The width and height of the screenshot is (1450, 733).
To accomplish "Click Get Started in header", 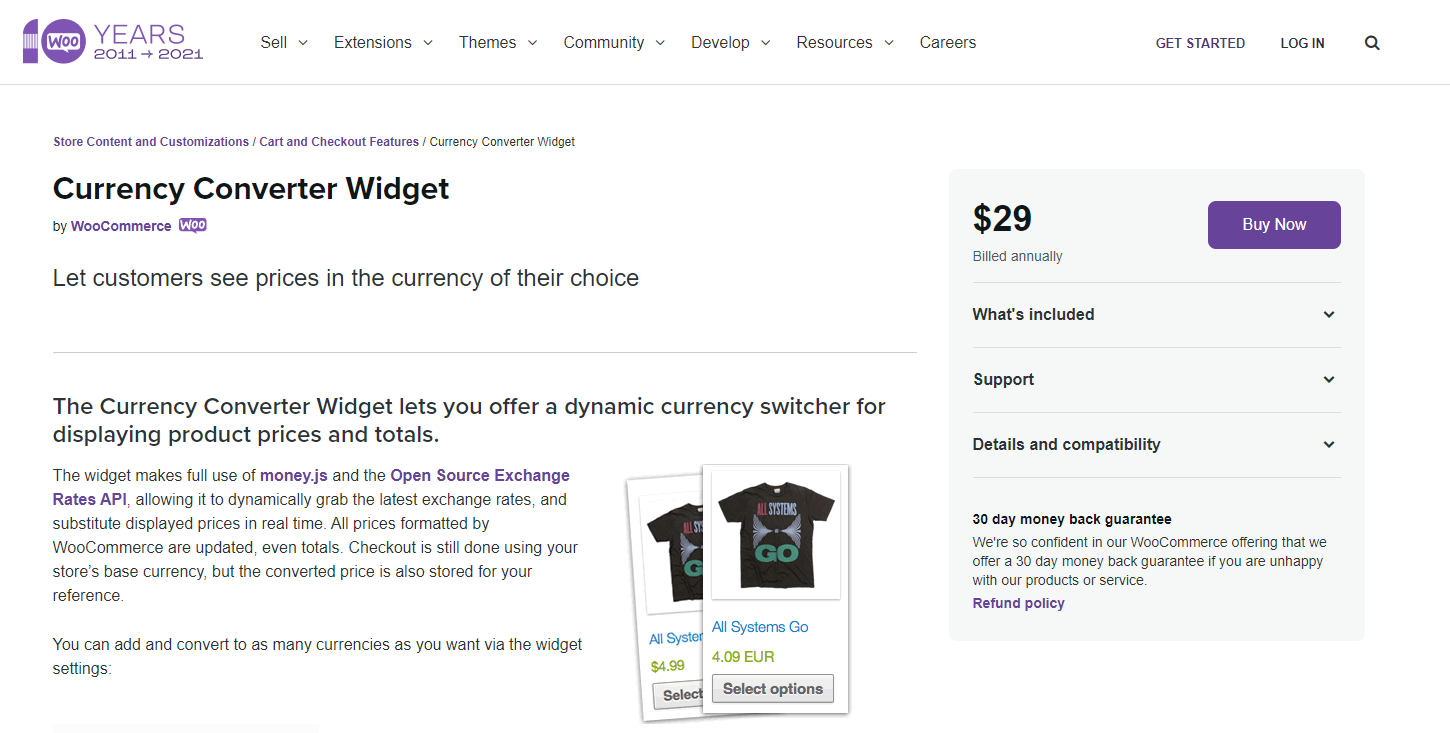I will click(1200, 43).
